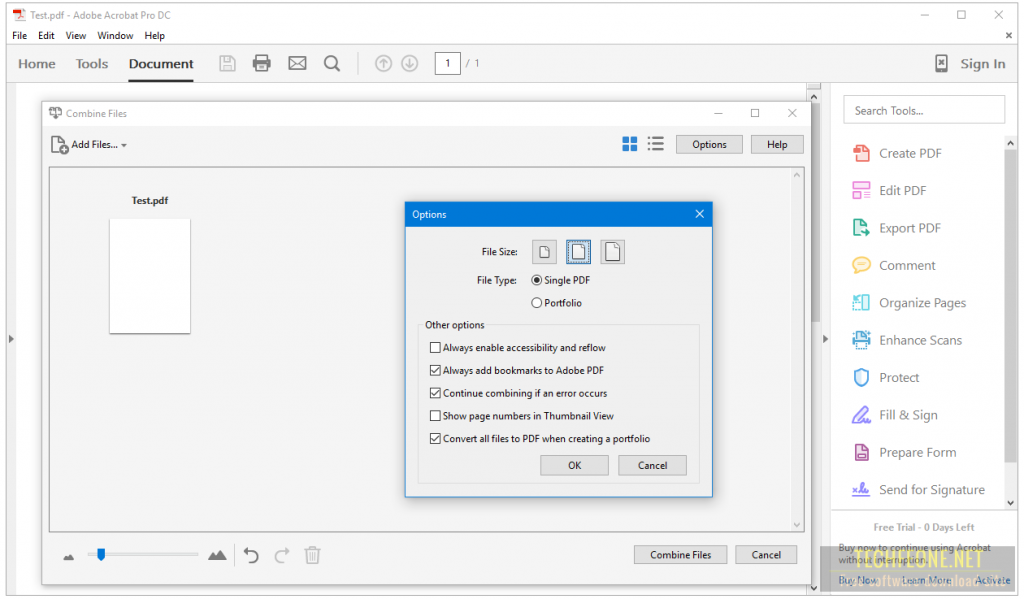Open the File menu

(x=20, y=35)
